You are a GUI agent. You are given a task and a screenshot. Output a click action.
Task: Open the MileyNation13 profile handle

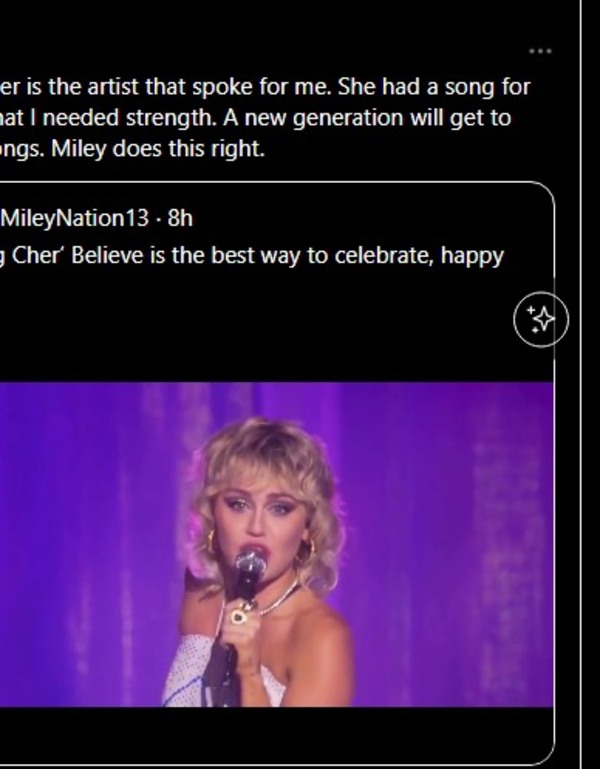[74, 218]
